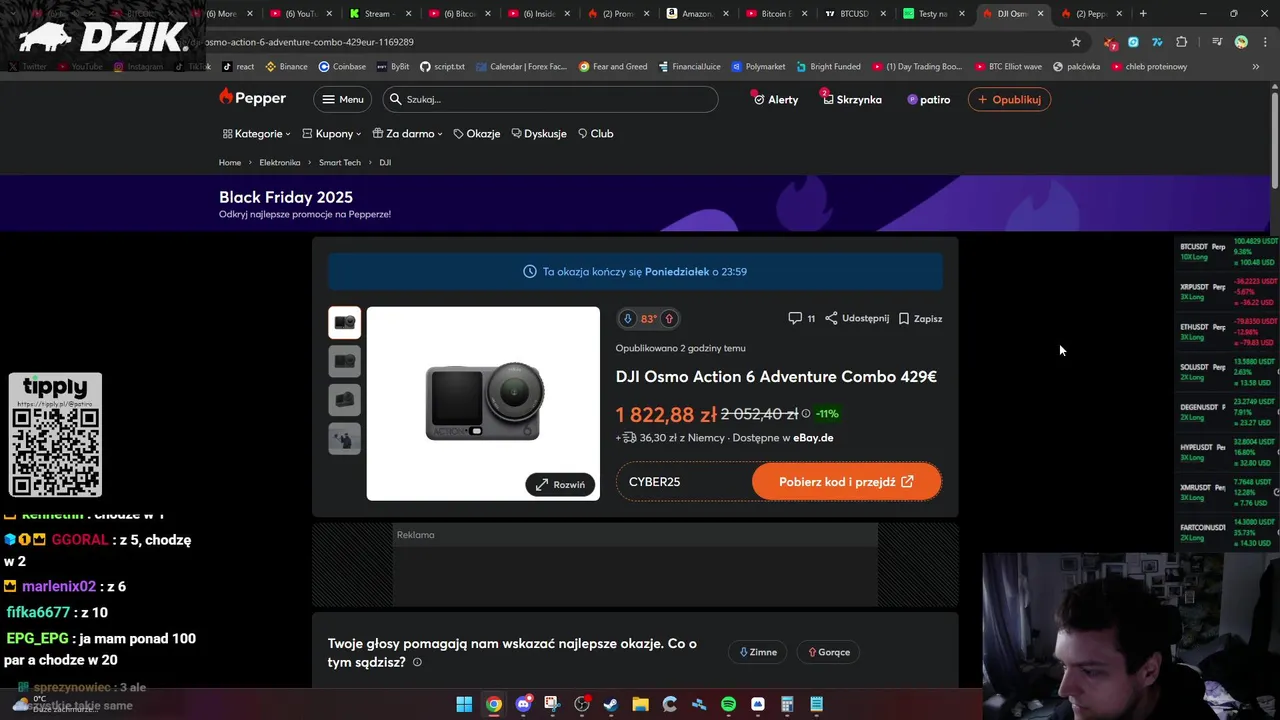Expand the product image with Rozwiń

pos(560,484)
